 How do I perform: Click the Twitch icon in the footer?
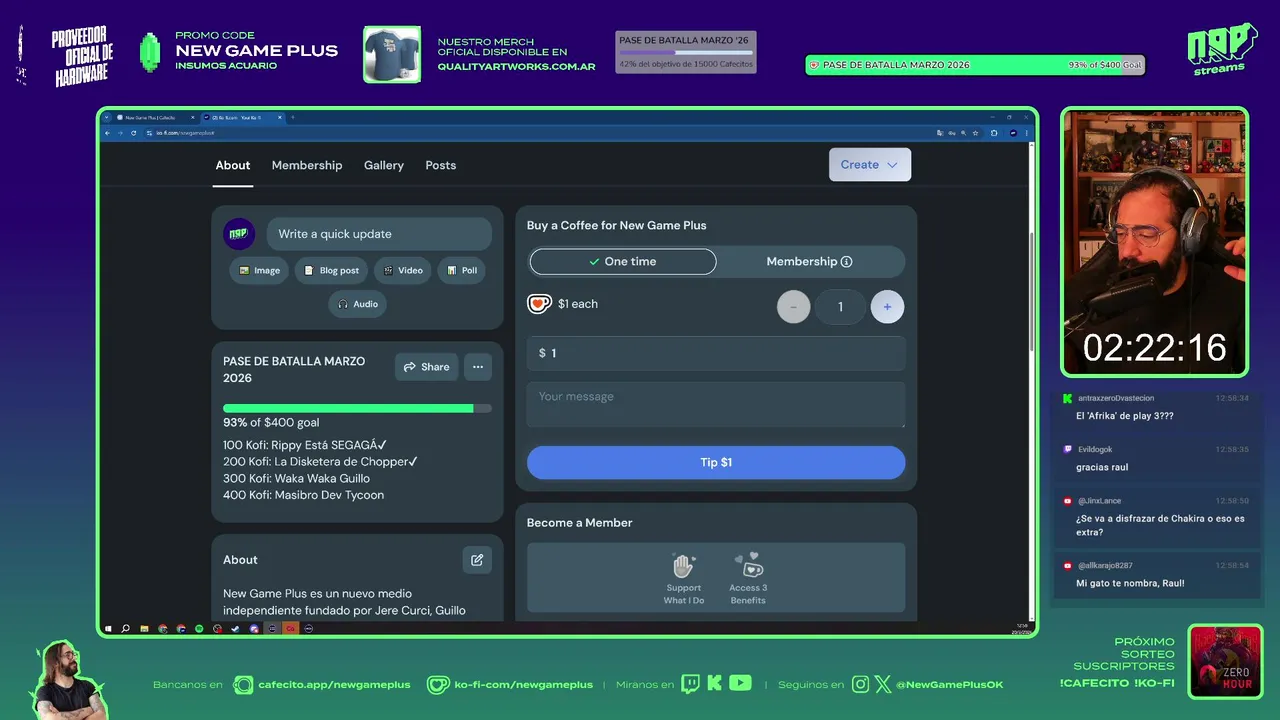(690, 684)
